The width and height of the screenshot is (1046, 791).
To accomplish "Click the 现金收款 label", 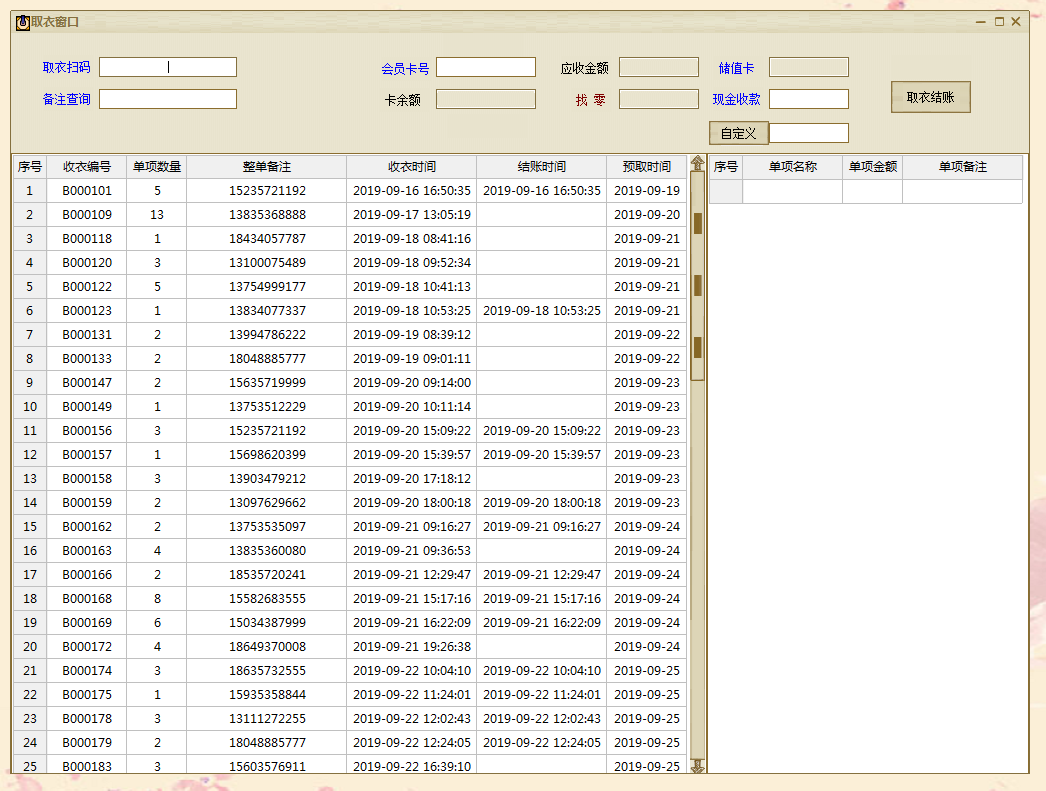I will click(736, 99).
